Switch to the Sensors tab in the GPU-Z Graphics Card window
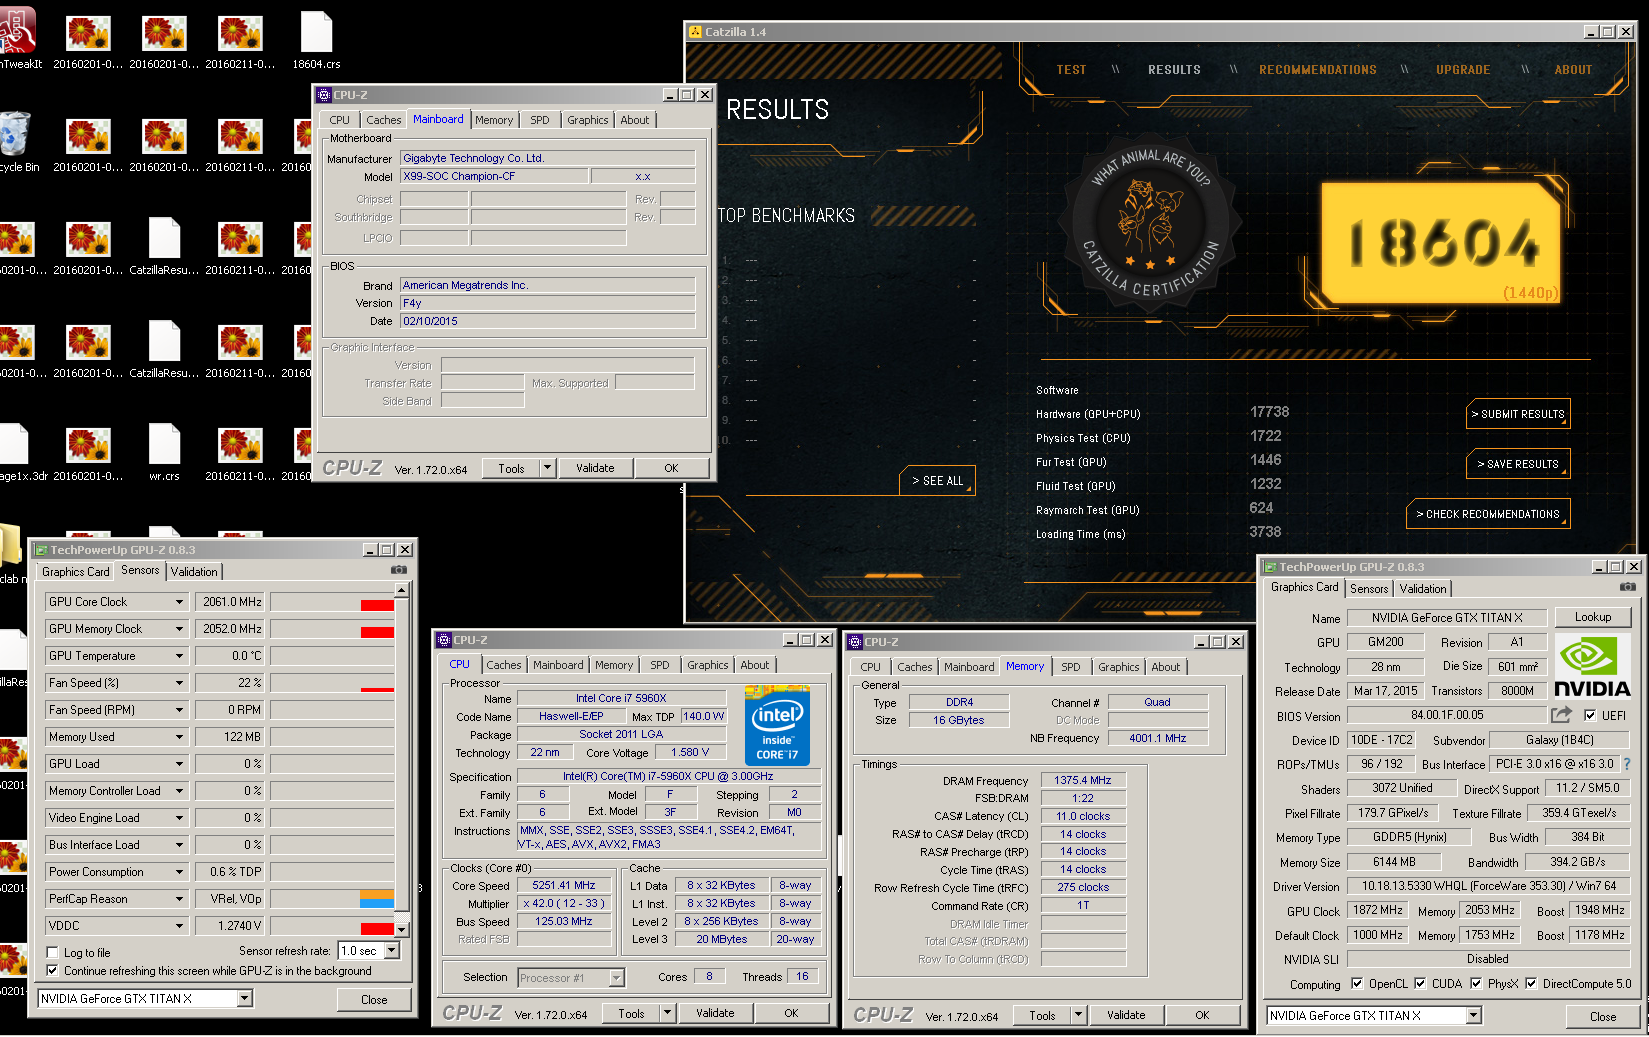This screenshot has height=1037, width=1649. [1369, 589]
